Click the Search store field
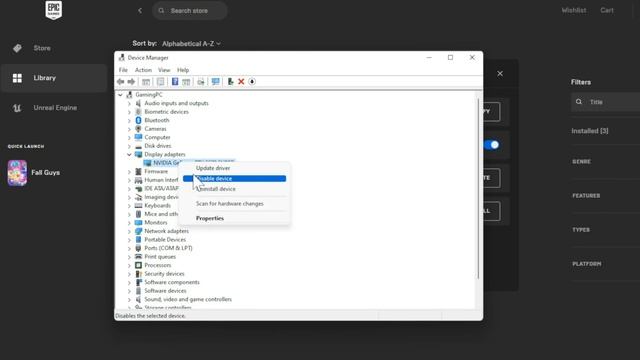Screen dimensions: 640x360 (x=190, y=11)
